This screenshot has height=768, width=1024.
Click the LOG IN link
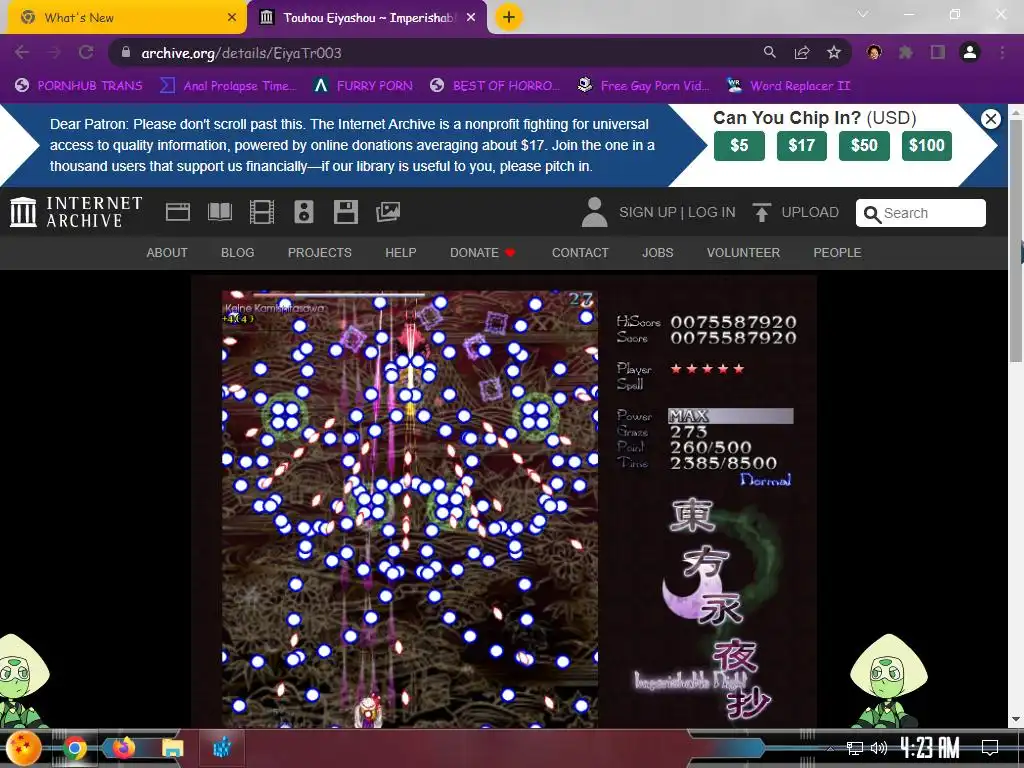711,212
